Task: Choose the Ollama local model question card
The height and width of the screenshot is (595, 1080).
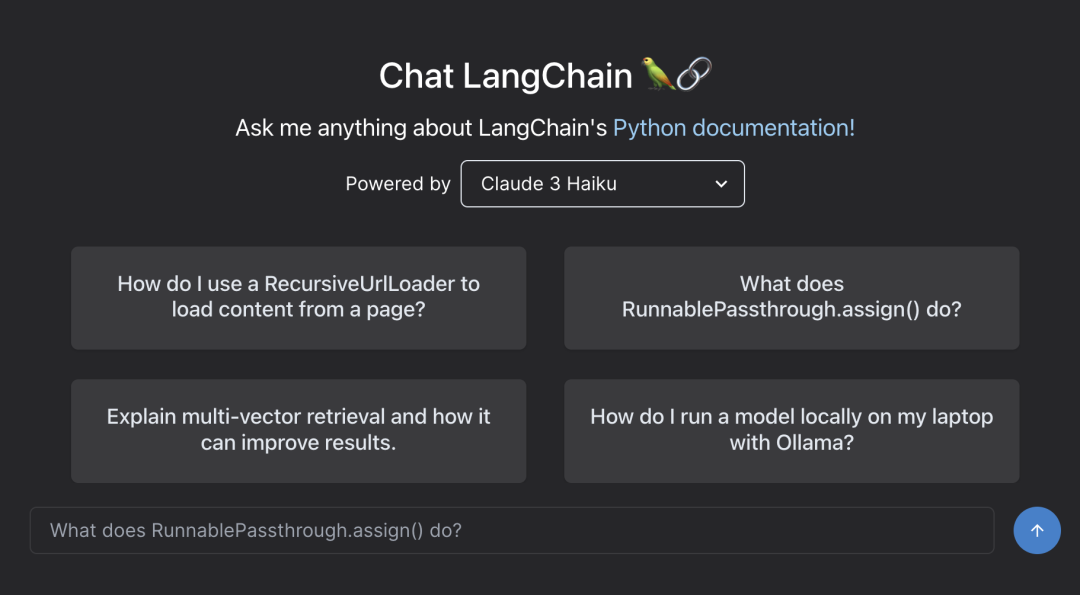Action: [x=791, y=430]
